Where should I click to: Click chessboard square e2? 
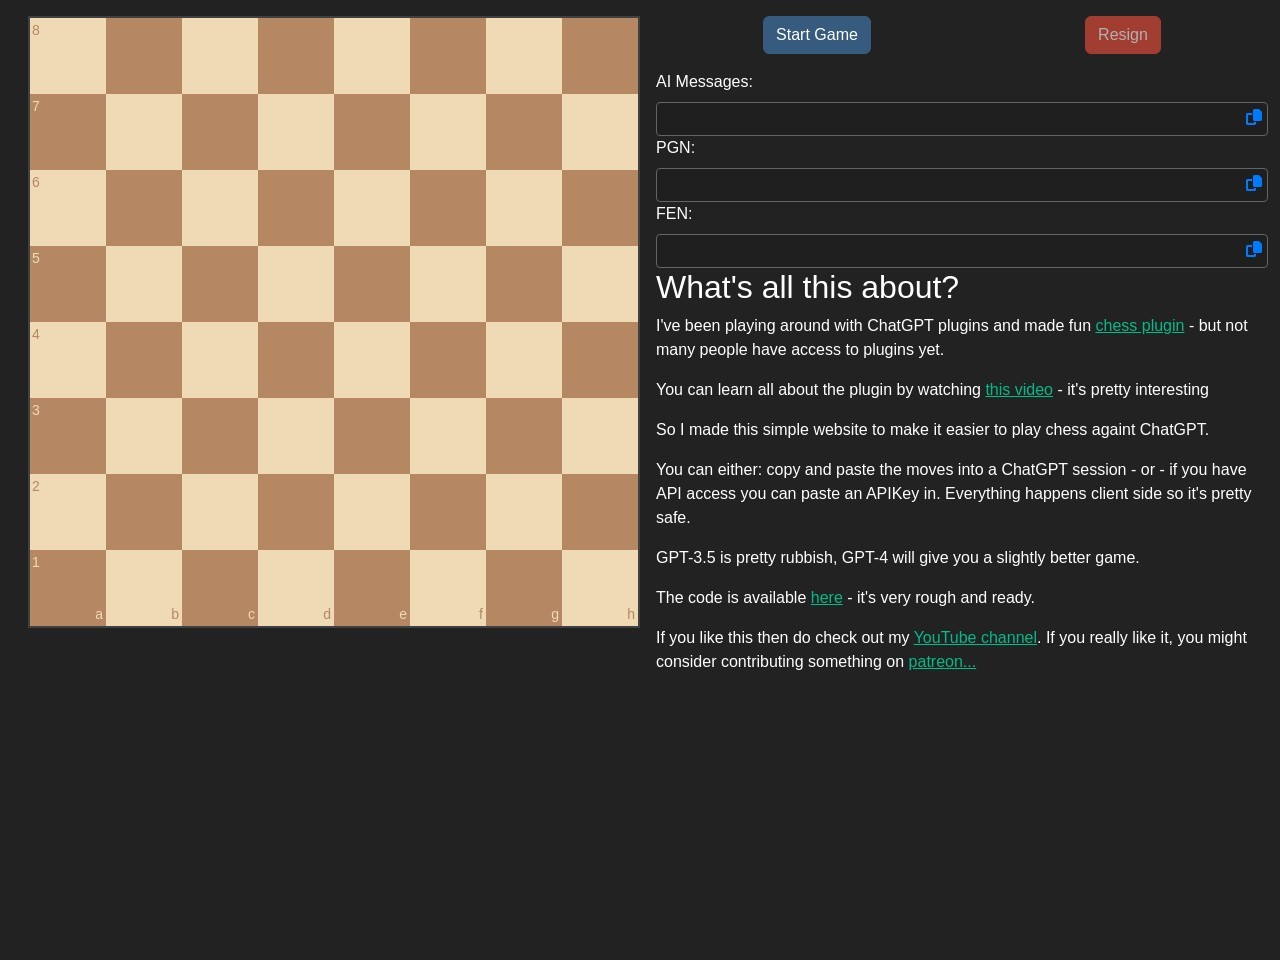pyautogui.click(x=372, y=512)
